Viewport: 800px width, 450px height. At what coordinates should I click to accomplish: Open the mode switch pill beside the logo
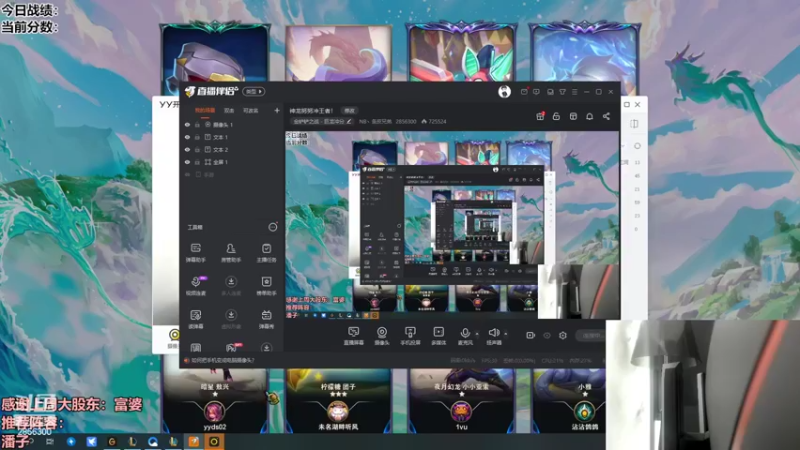[254, 92]
